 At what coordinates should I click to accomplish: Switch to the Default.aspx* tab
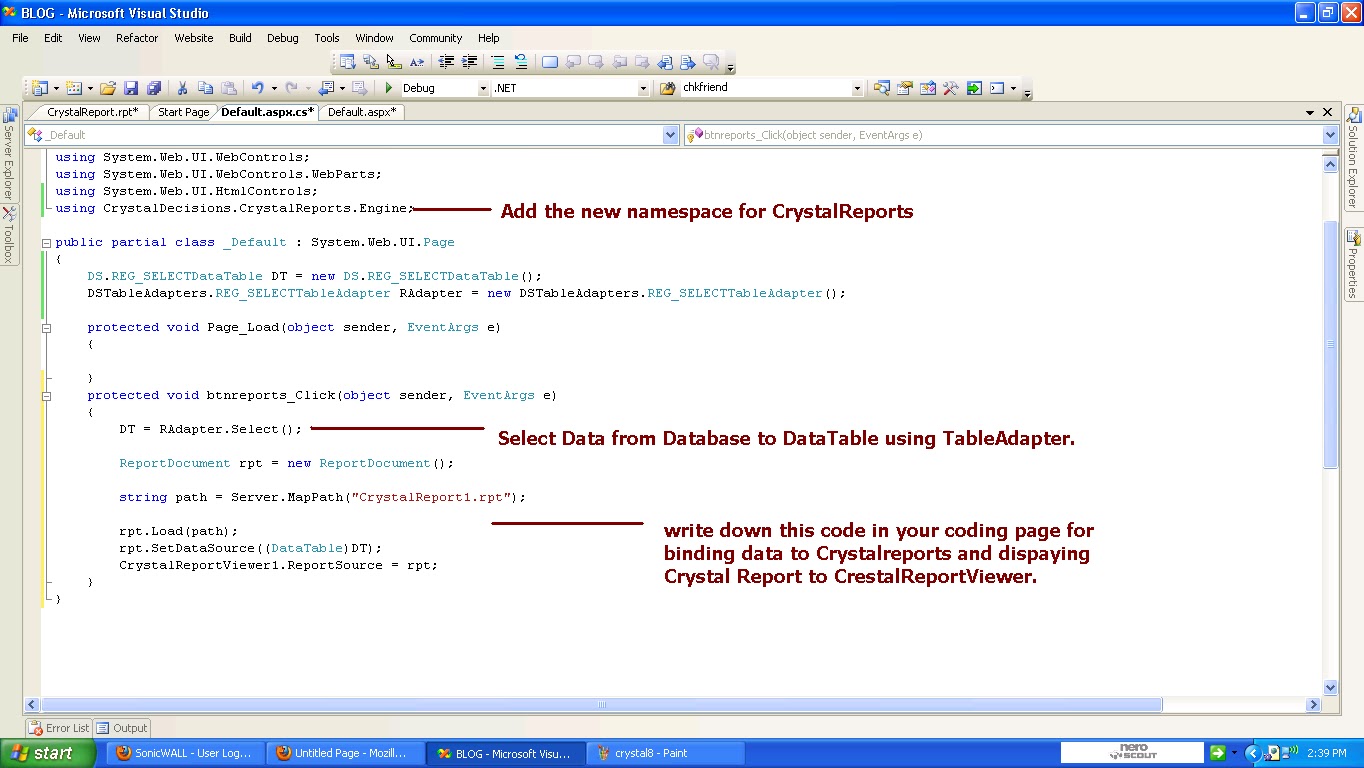[x=361, y=112]
